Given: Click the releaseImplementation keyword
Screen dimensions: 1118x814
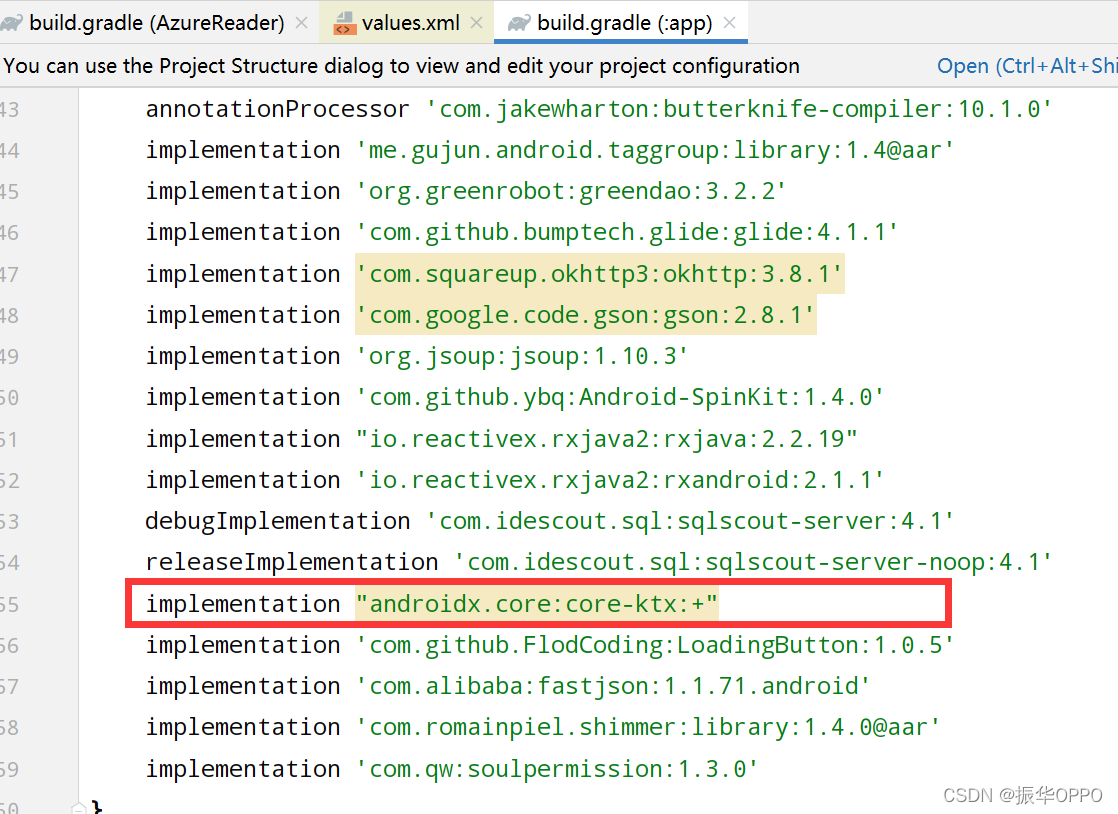Looking at the screenshot, I should tap(292, 562).
